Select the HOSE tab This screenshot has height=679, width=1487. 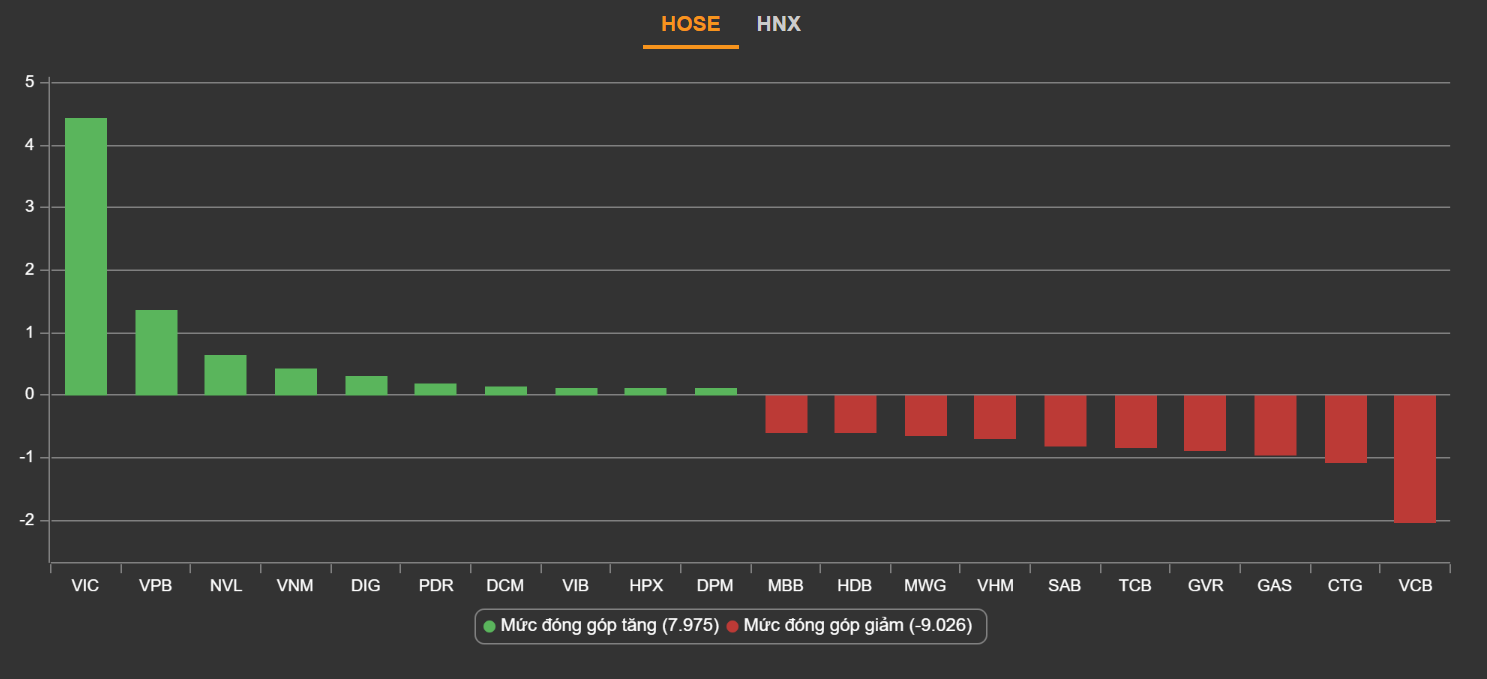690,24
